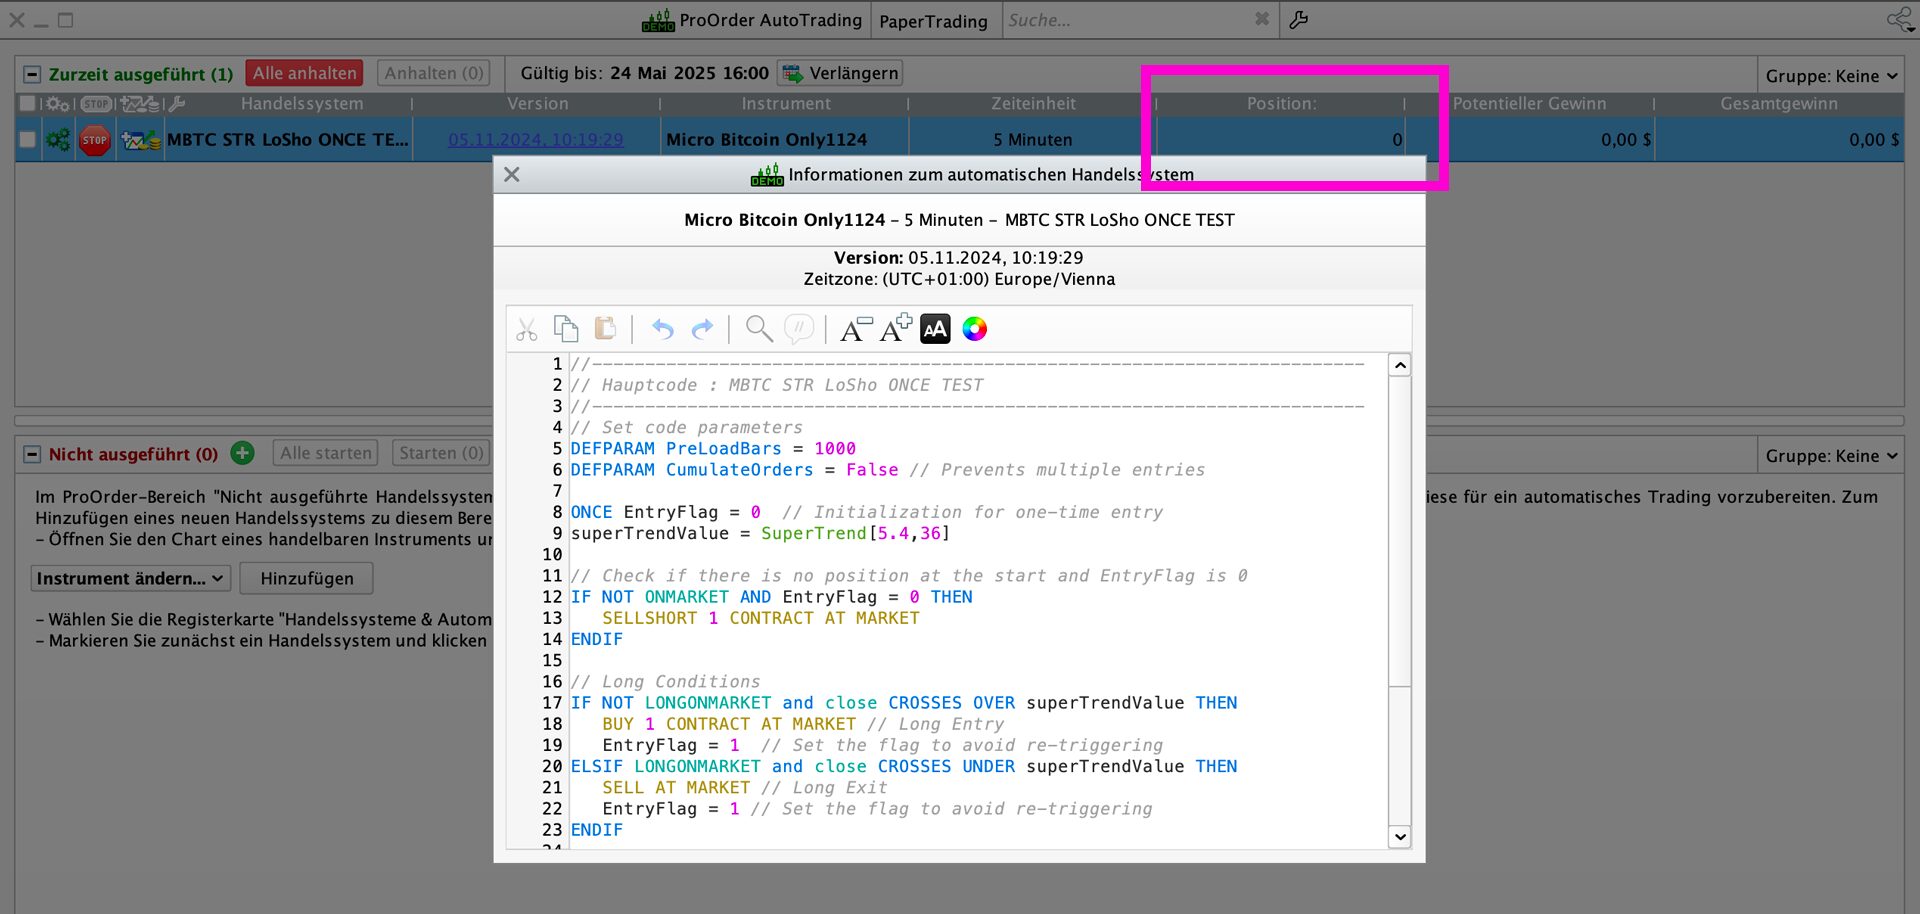Open version link 05.11.2024, 10:19:29
The height and width of the screenshot is (914, 1920).
point(536,140)
